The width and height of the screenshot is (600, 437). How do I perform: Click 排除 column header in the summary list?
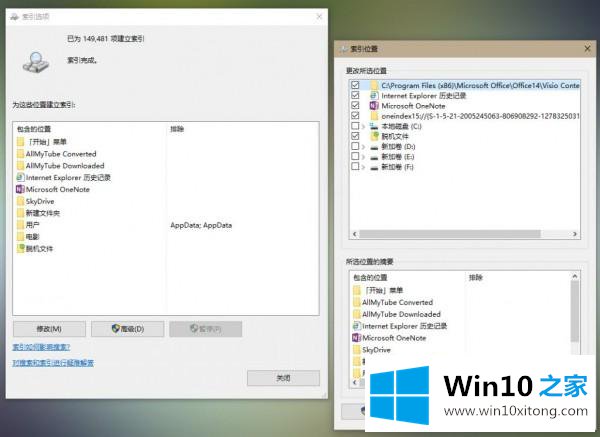476,277
